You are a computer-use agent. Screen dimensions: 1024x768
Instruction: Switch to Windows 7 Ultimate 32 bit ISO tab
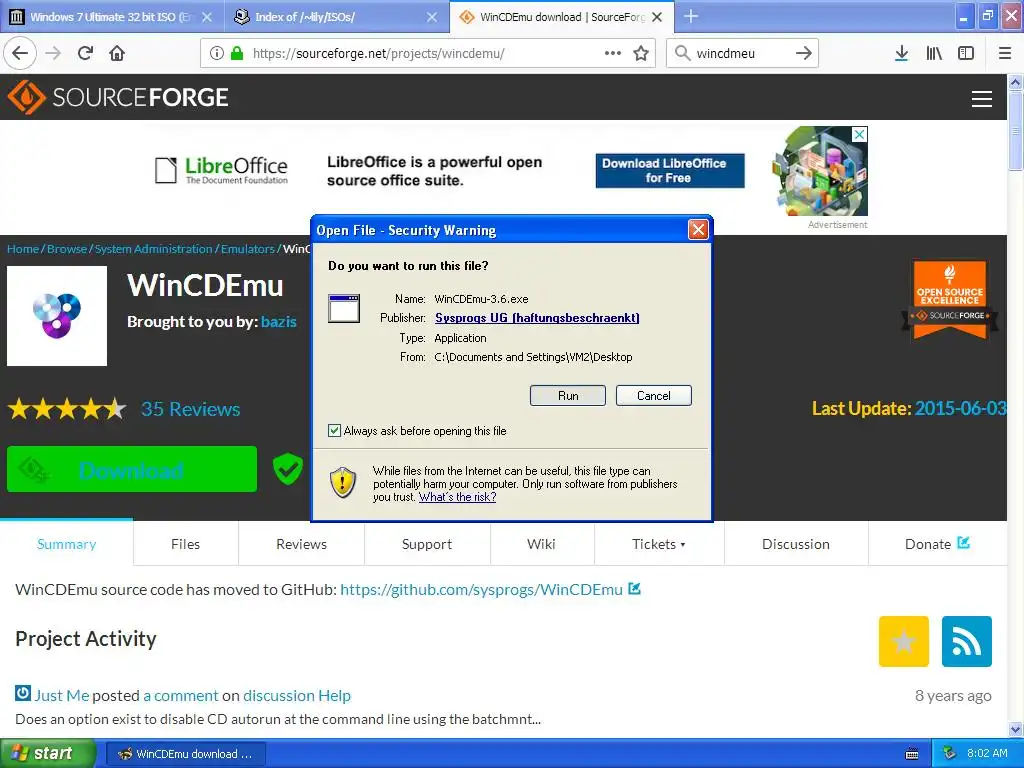[112, 16]
